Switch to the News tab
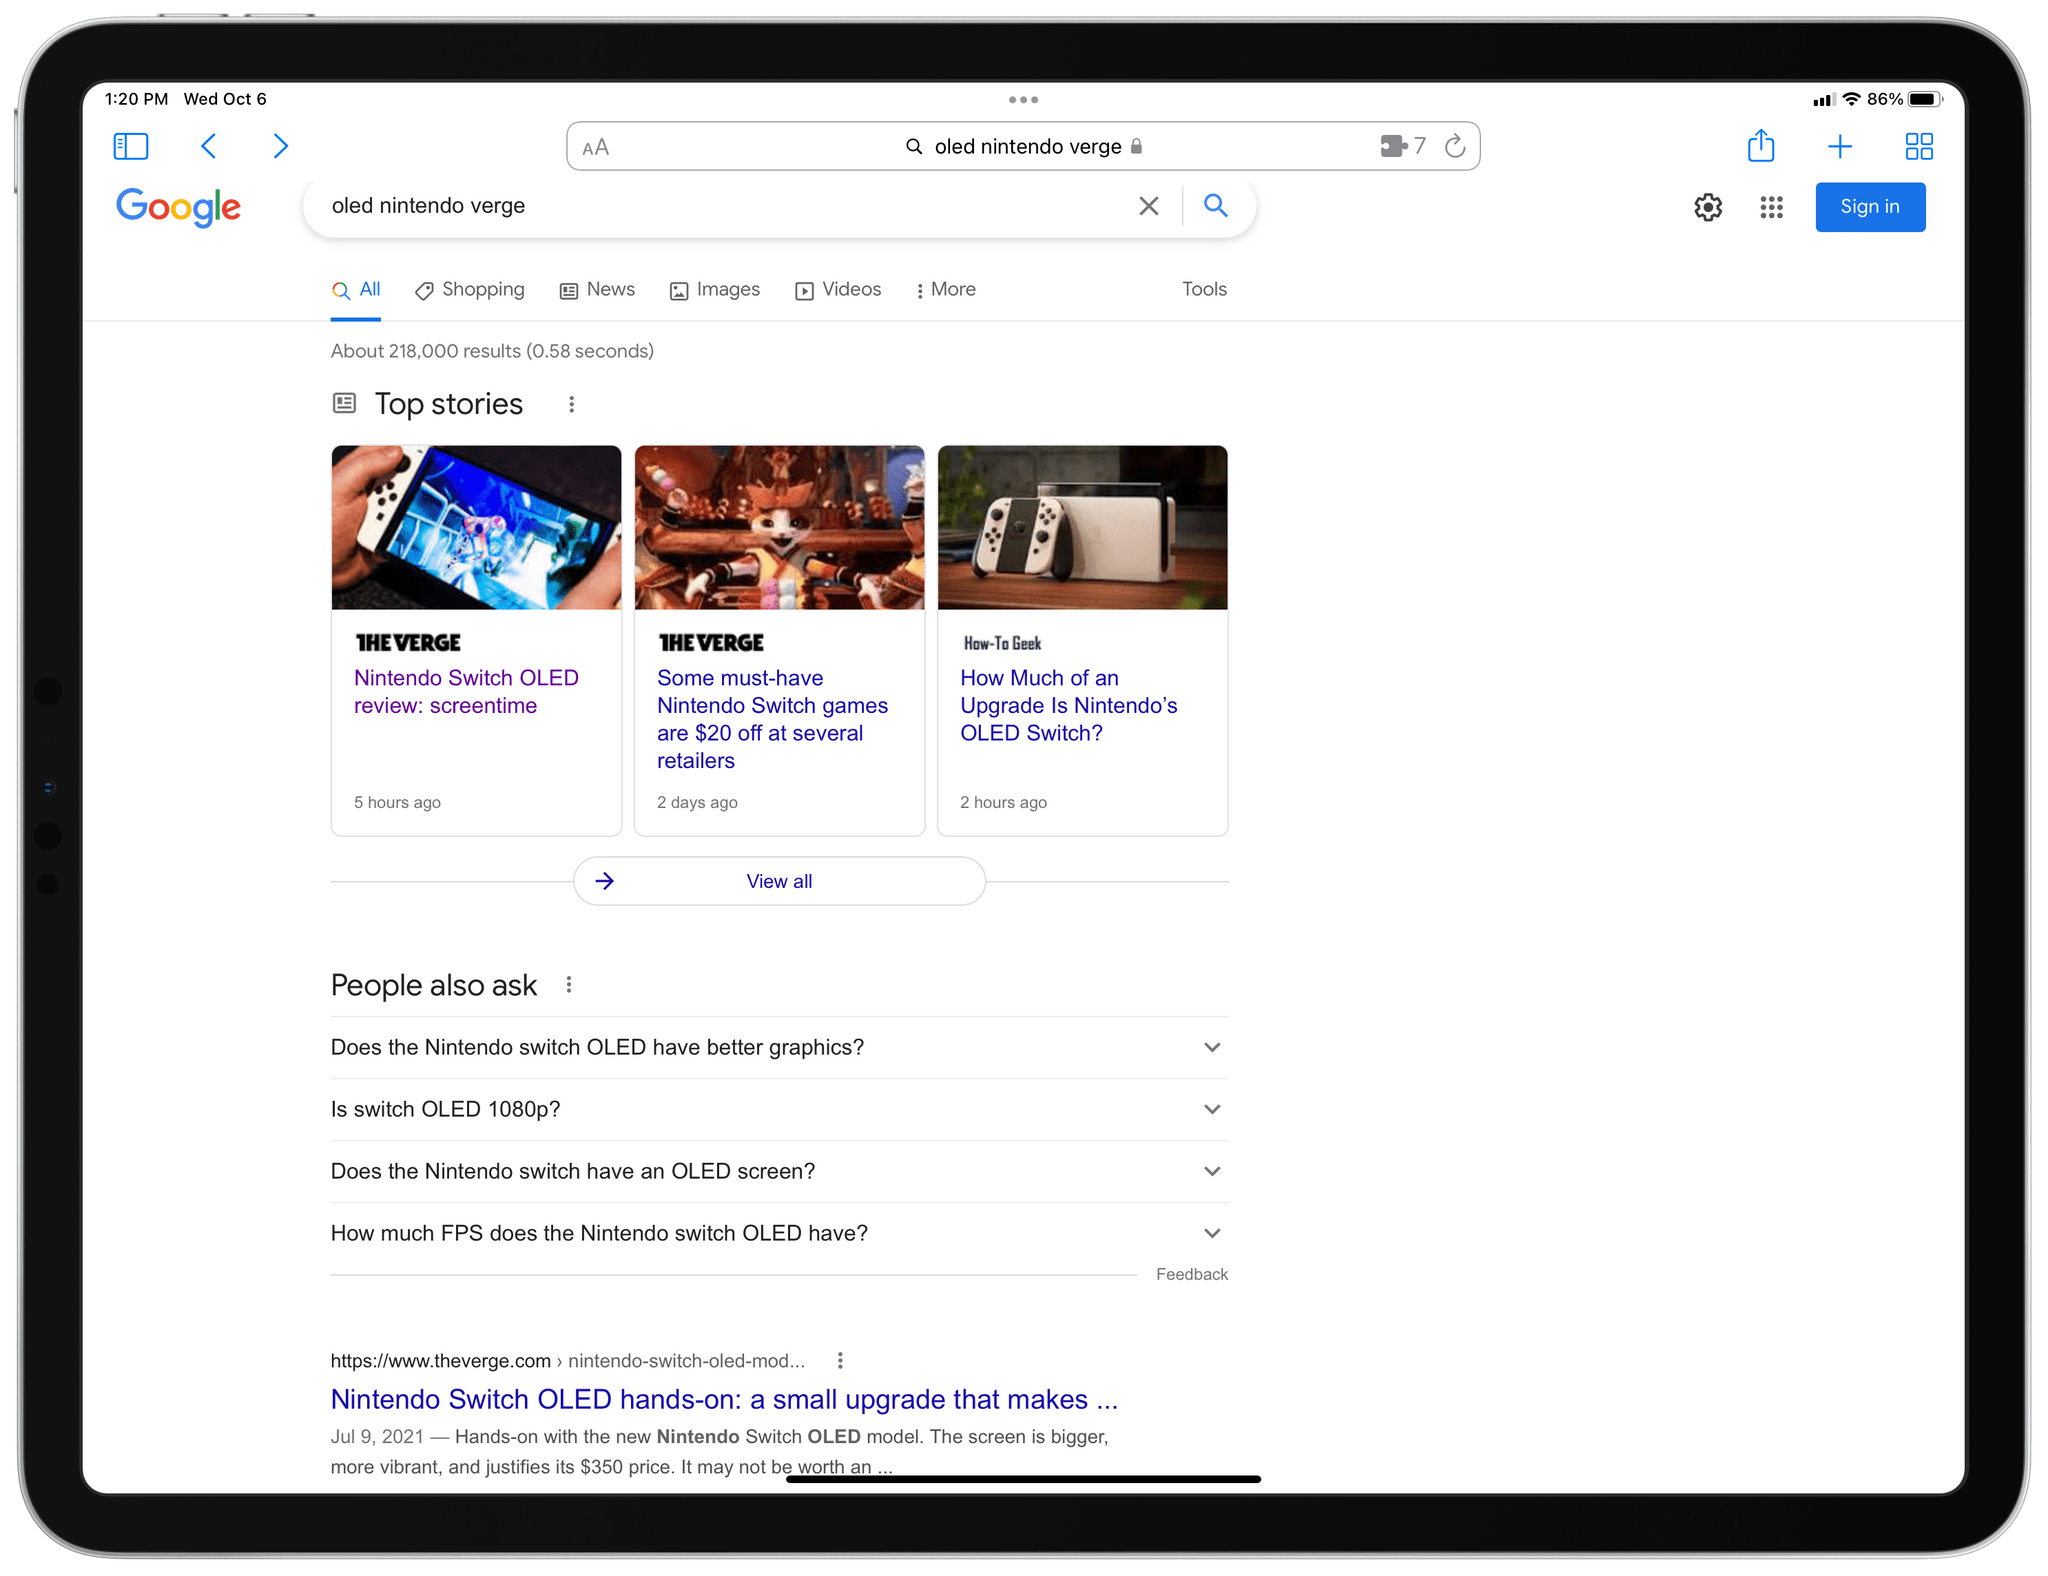 [597, 290]
